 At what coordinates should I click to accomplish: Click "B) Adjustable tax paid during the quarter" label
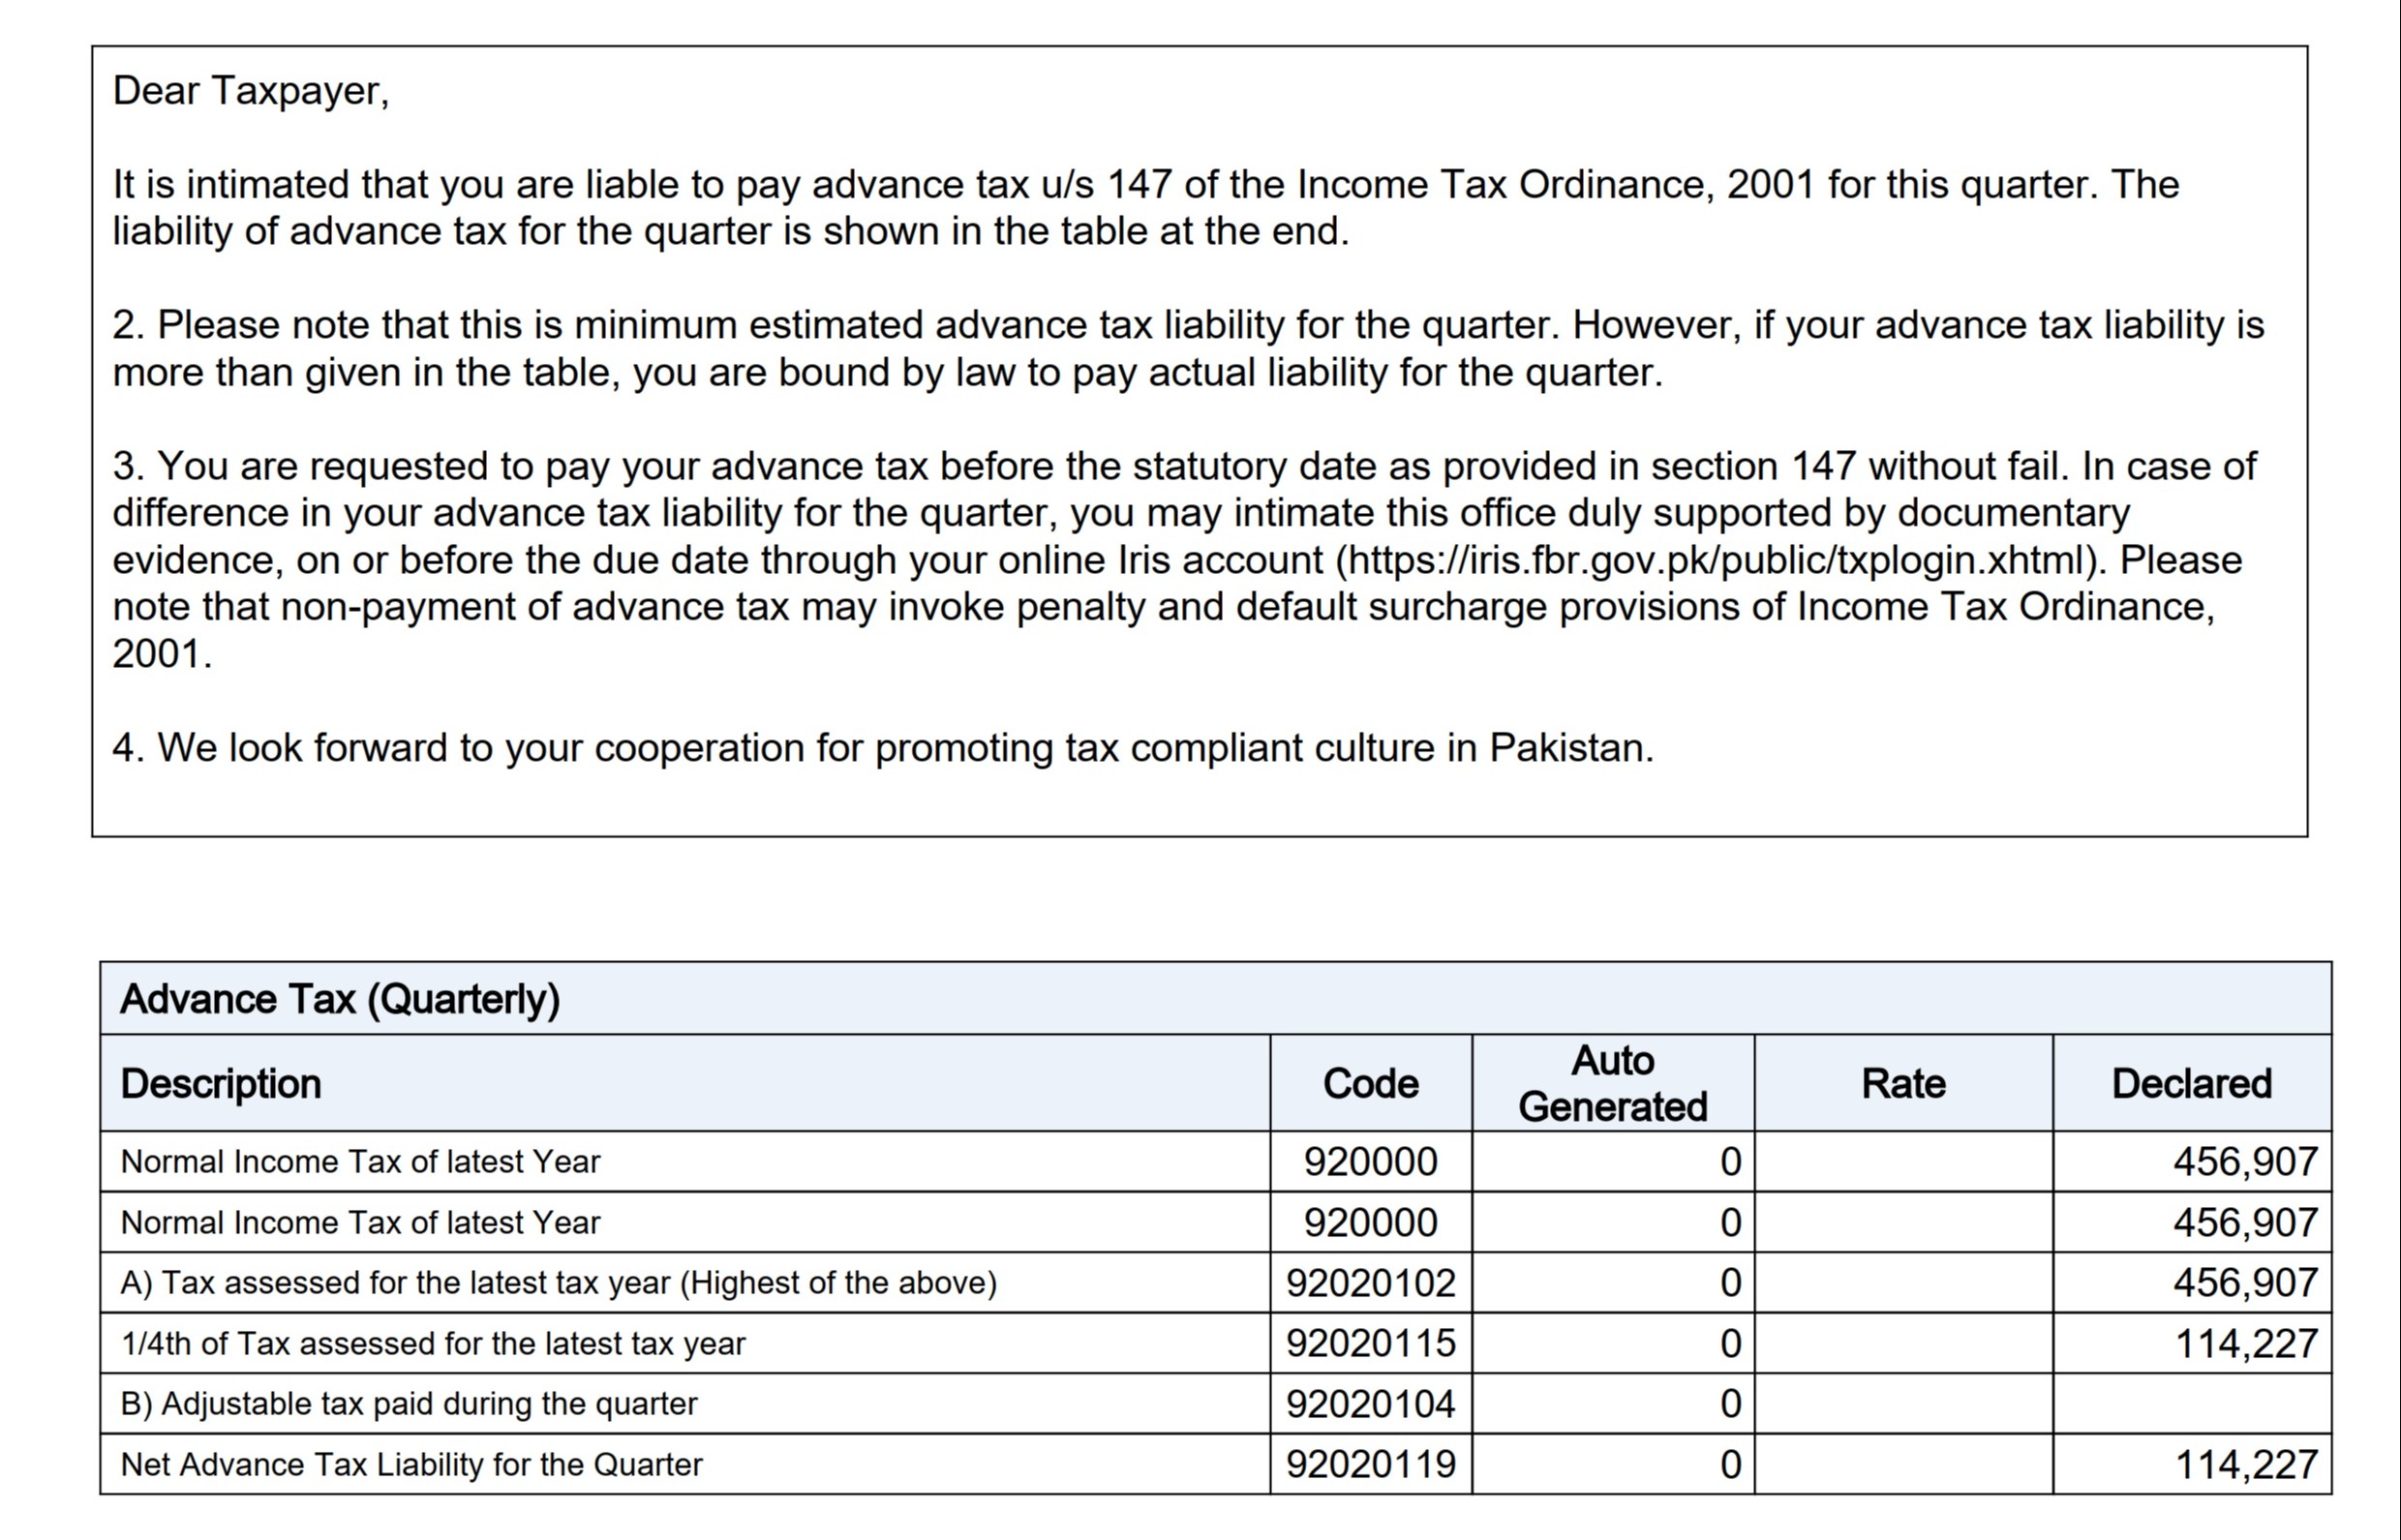point(408,1404)
